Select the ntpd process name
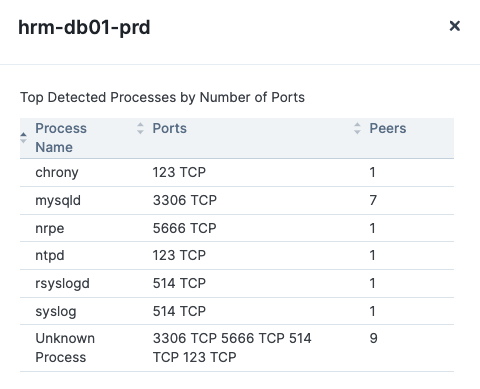This screenshot has height=389, width=480. point(50,256)
